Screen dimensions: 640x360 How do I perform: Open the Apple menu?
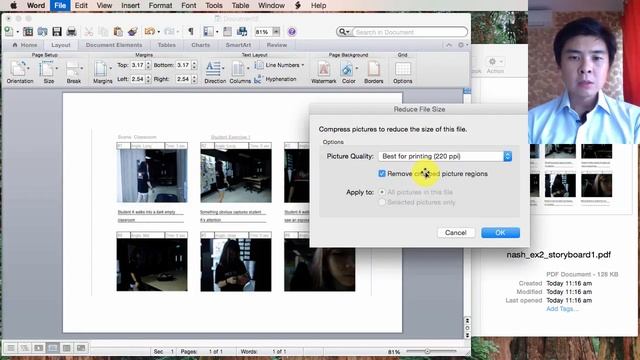13,5
